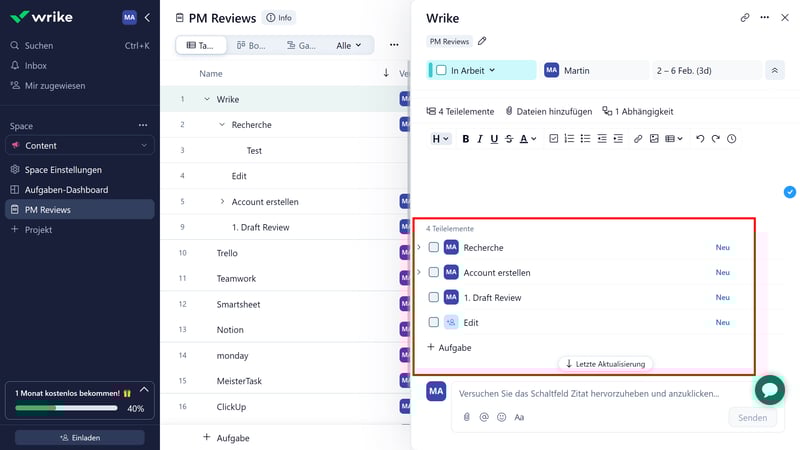Open the Content space dropdown
Viewport: 800px width, 450px height.
[80, 145]
